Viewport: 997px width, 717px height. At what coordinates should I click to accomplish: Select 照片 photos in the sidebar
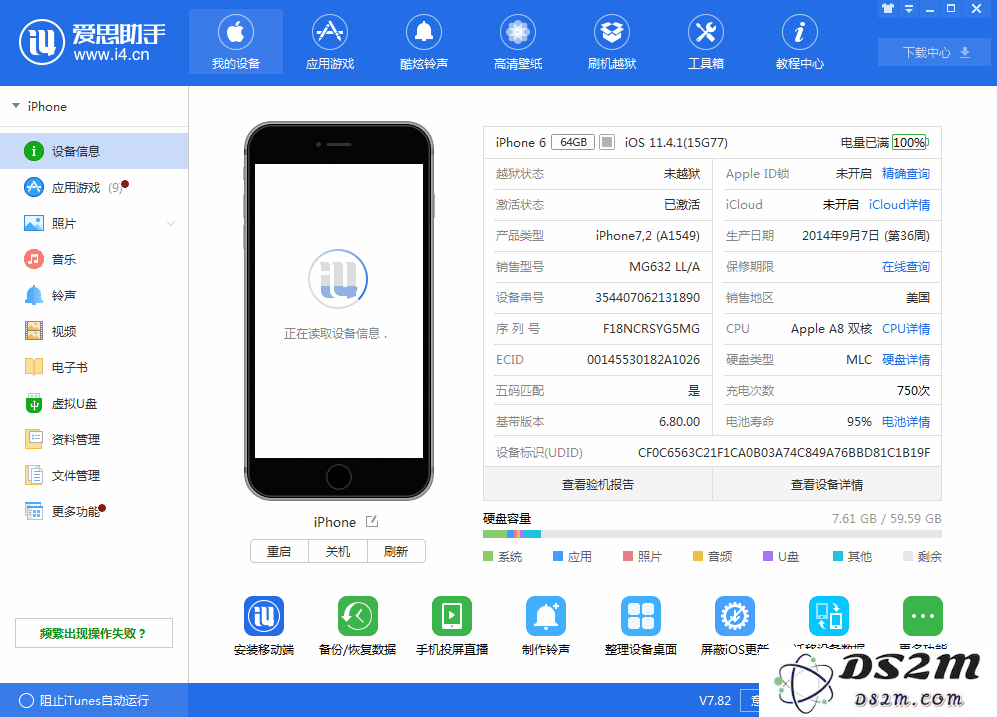coord(94,223)
